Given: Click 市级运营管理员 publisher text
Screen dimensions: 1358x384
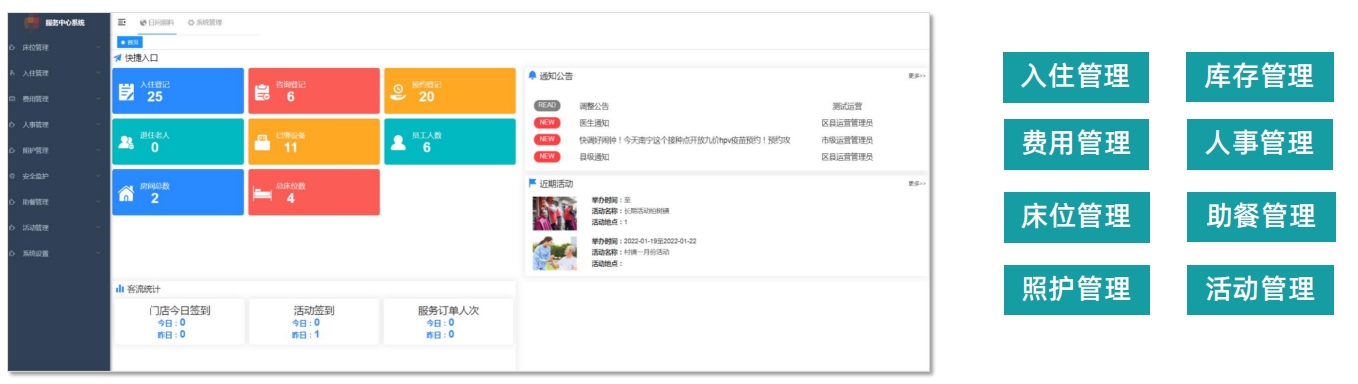Looking at the screenshot, I should 847,139.
